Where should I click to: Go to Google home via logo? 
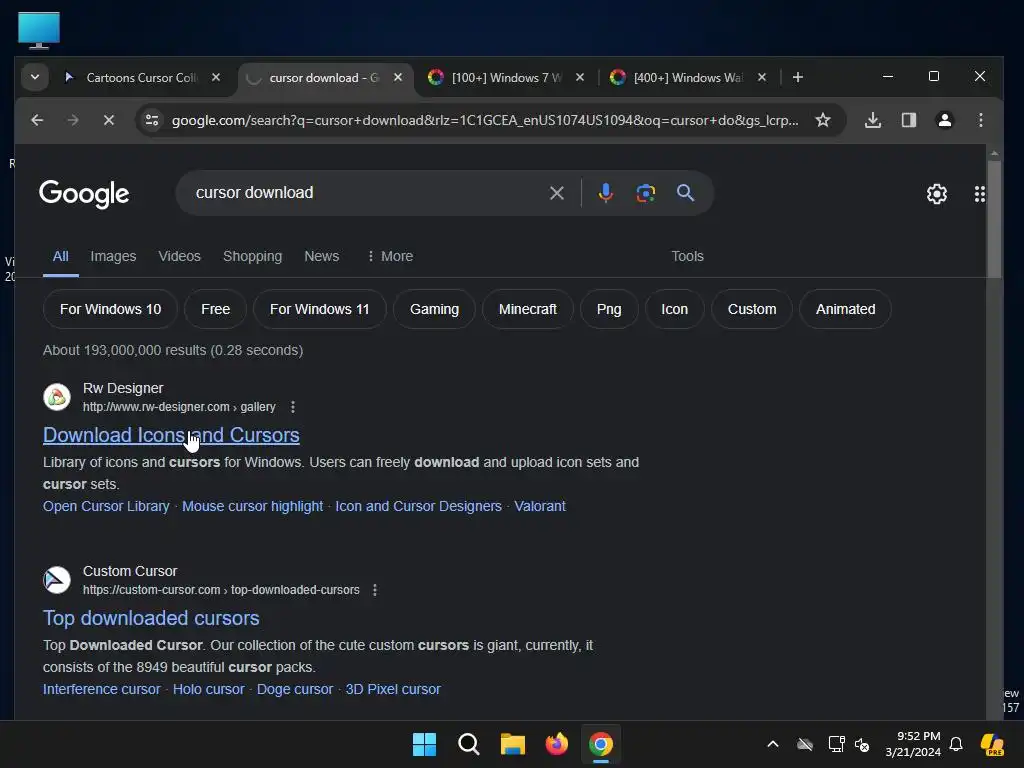(84, 193)
